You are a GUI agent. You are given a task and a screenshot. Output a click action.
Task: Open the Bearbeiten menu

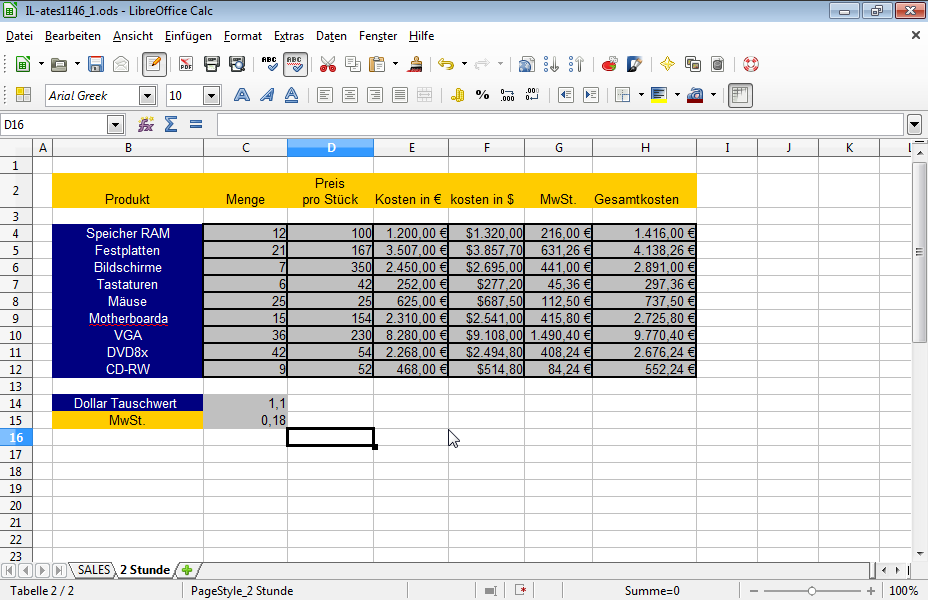pos(73,36)
